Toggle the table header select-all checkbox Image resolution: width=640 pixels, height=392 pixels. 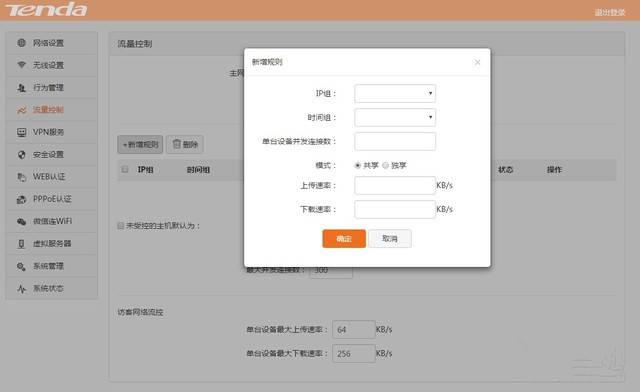125,169
